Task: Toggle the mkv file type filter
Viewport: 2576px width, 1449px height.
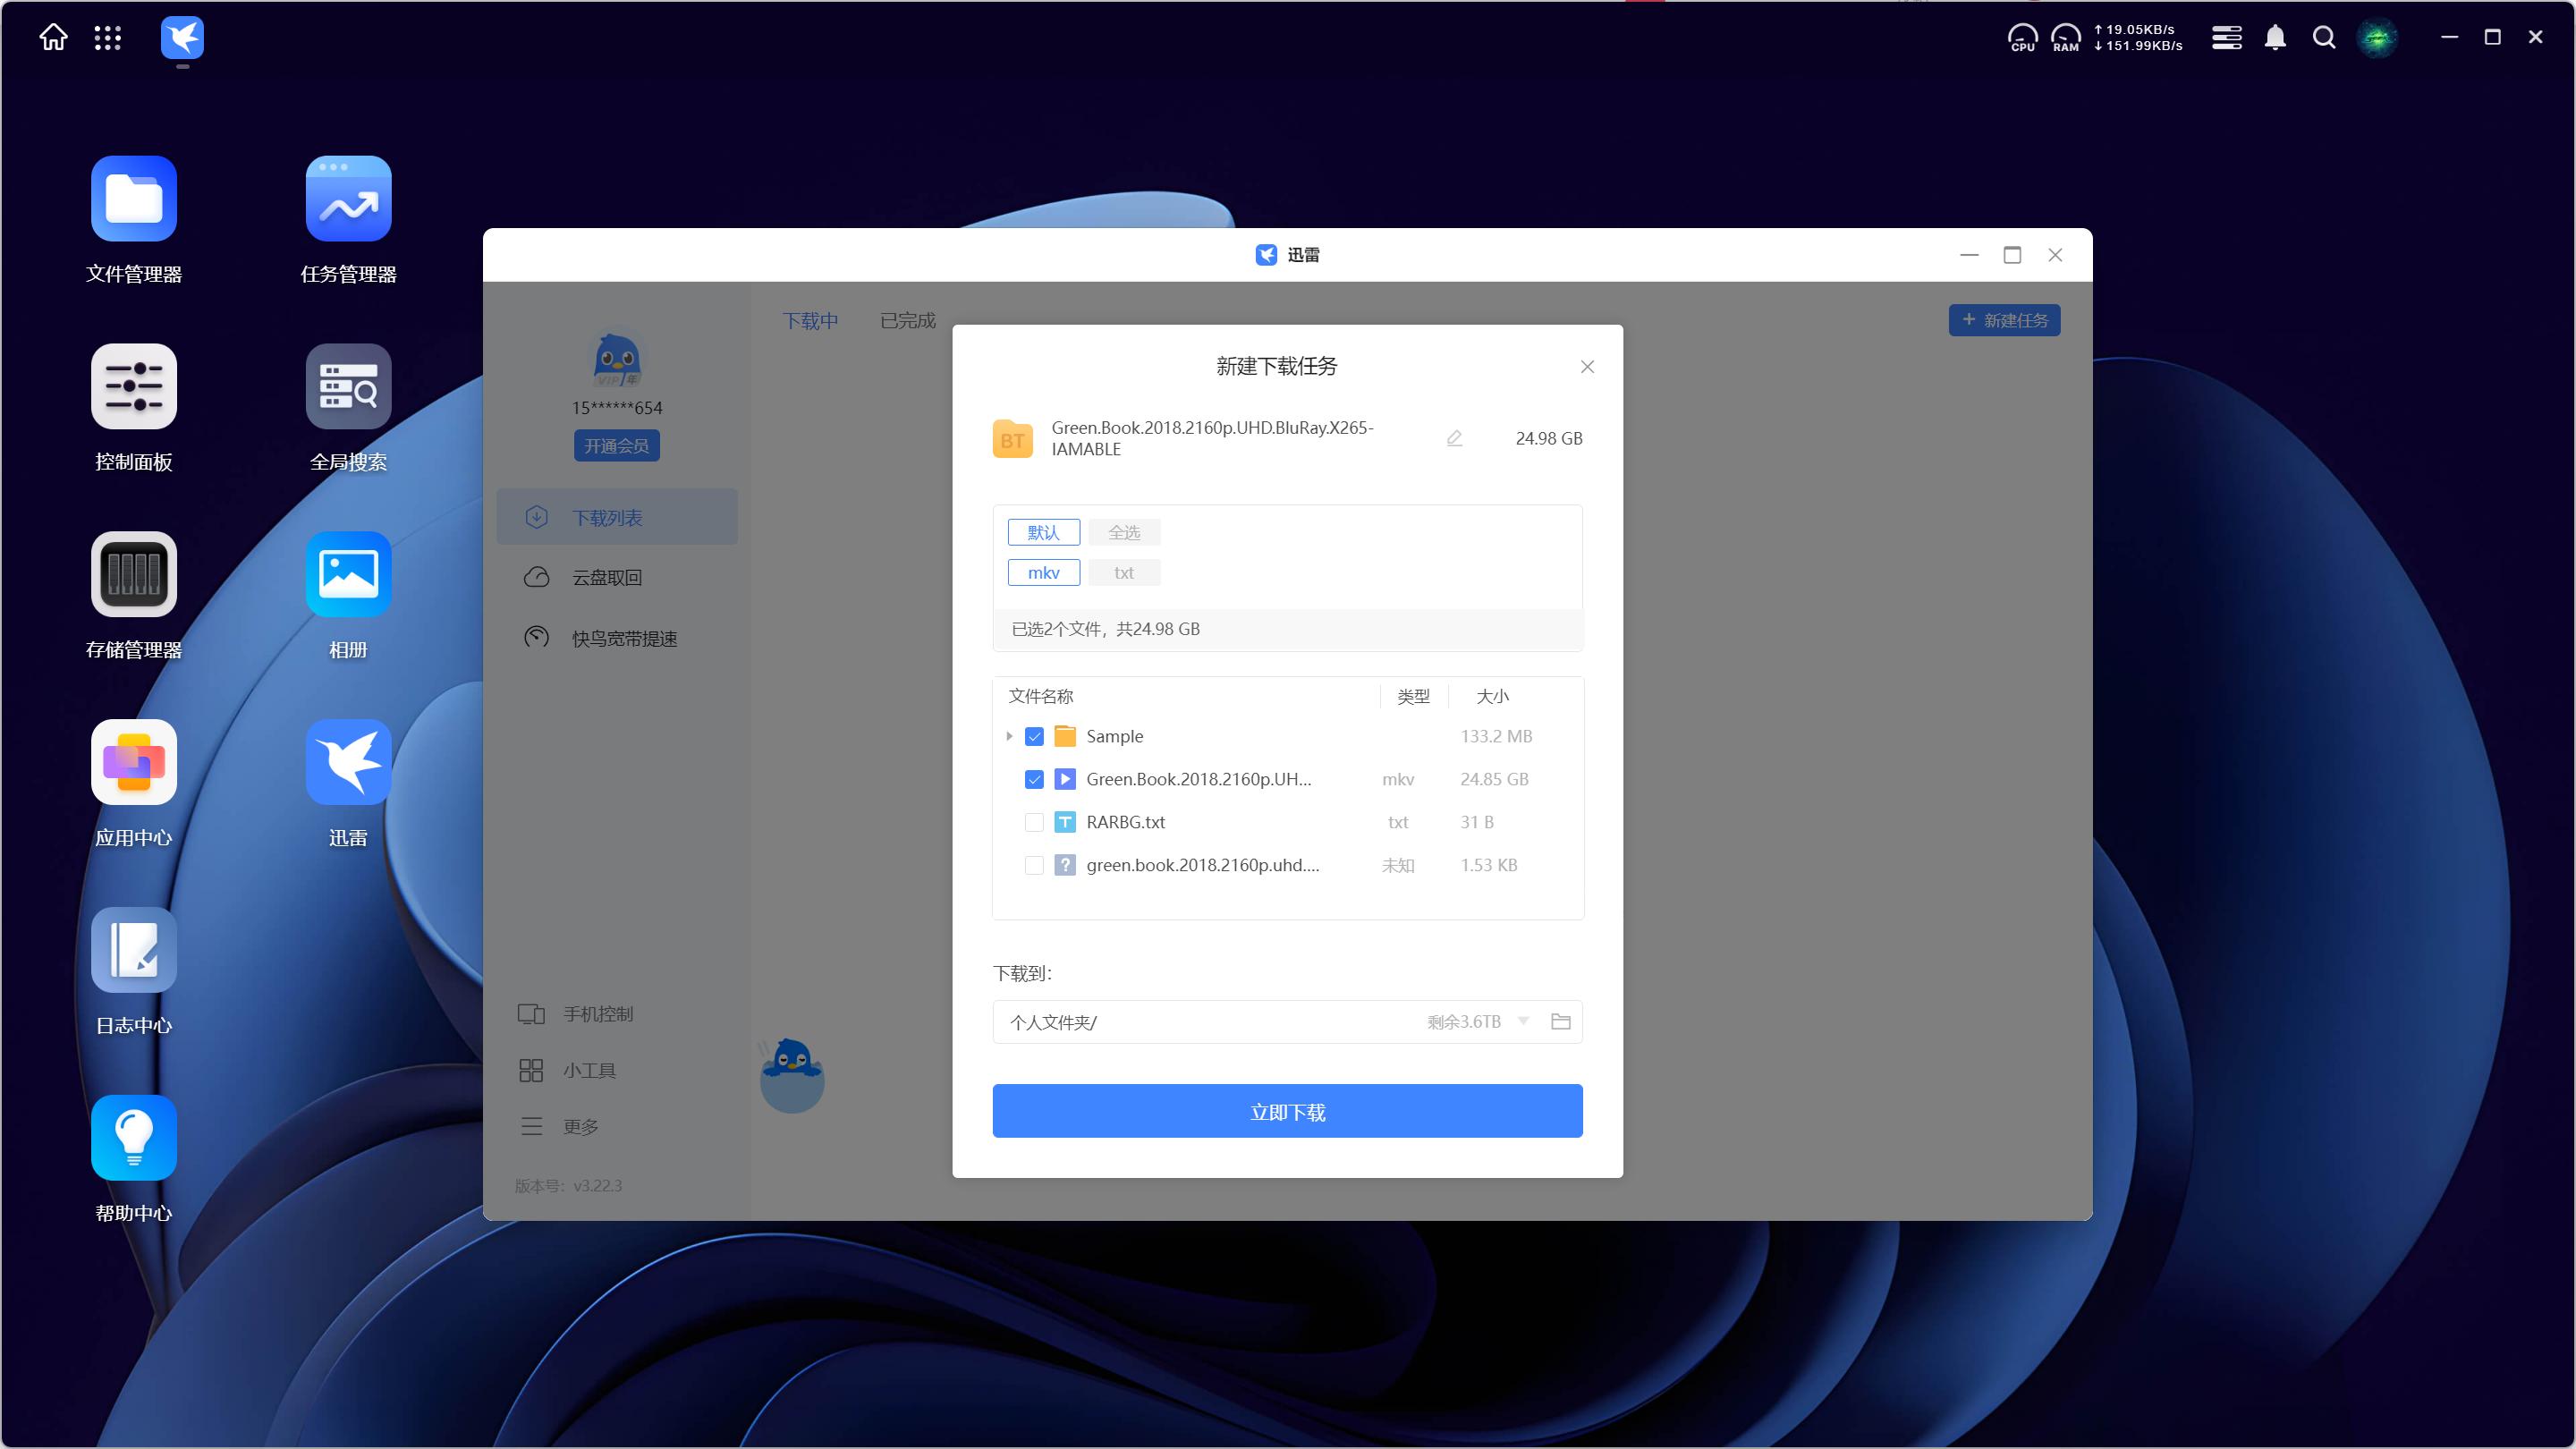Action: point(1043,572)
